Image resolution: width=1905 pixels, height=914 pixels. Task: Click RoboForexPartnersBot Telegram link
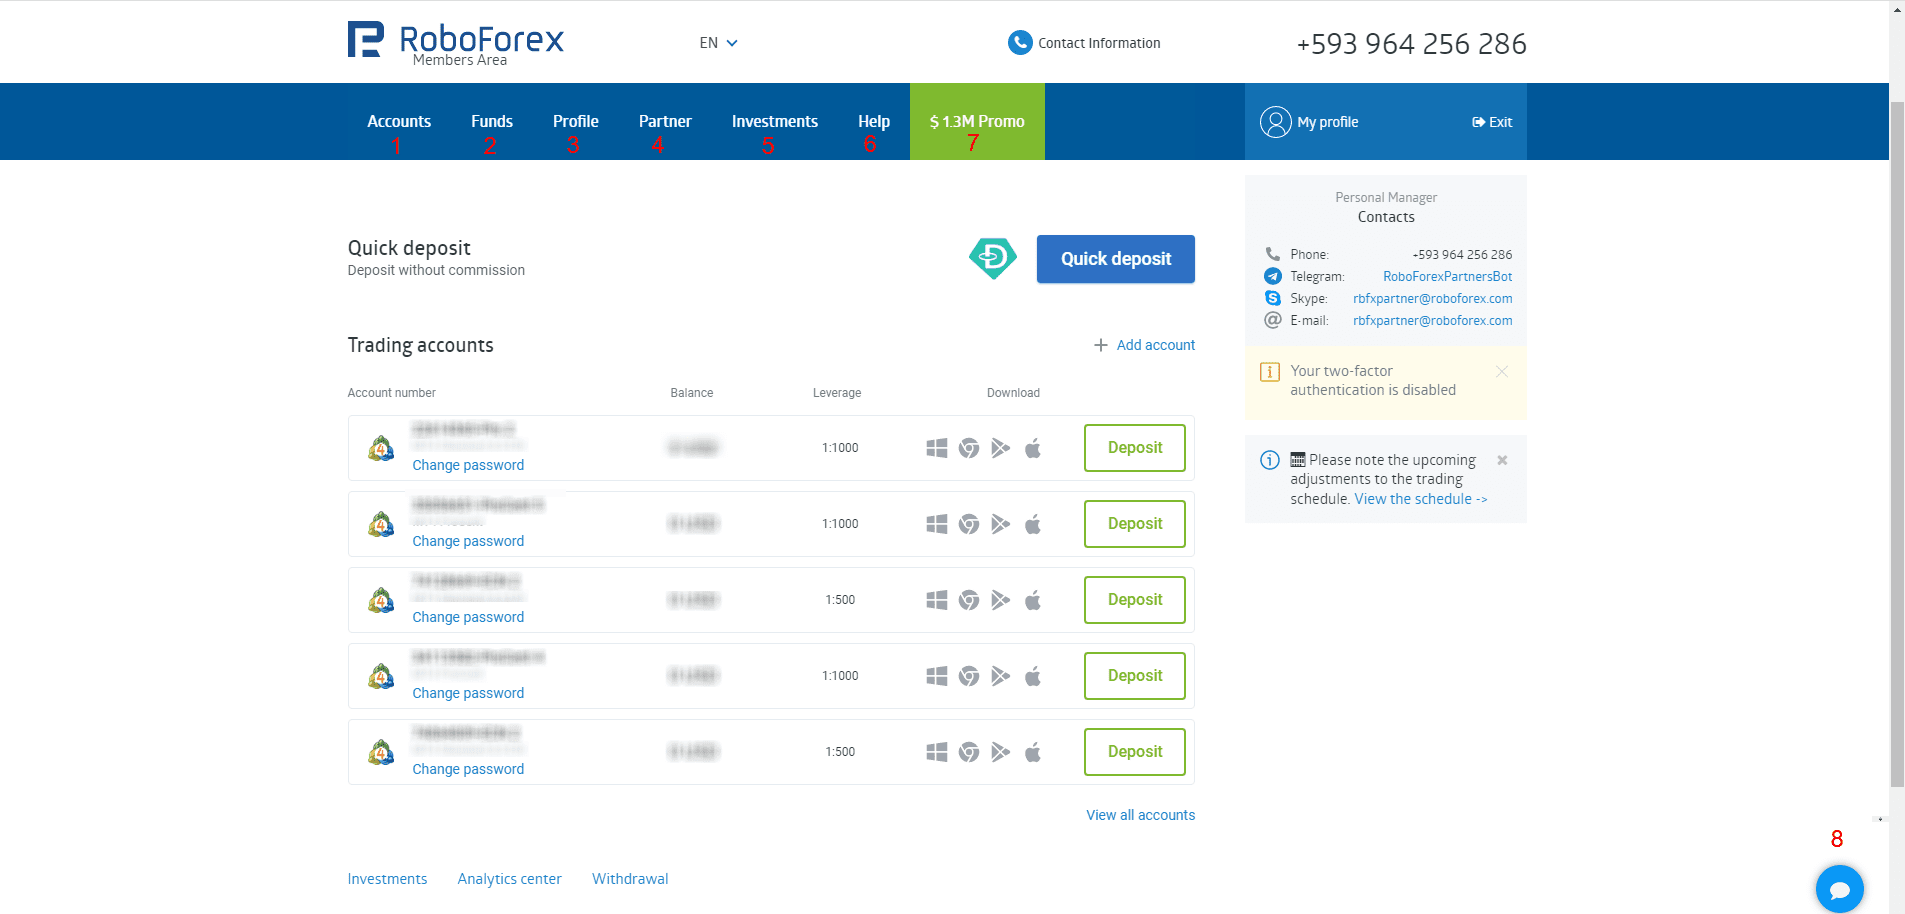(x=1447, y=277)
